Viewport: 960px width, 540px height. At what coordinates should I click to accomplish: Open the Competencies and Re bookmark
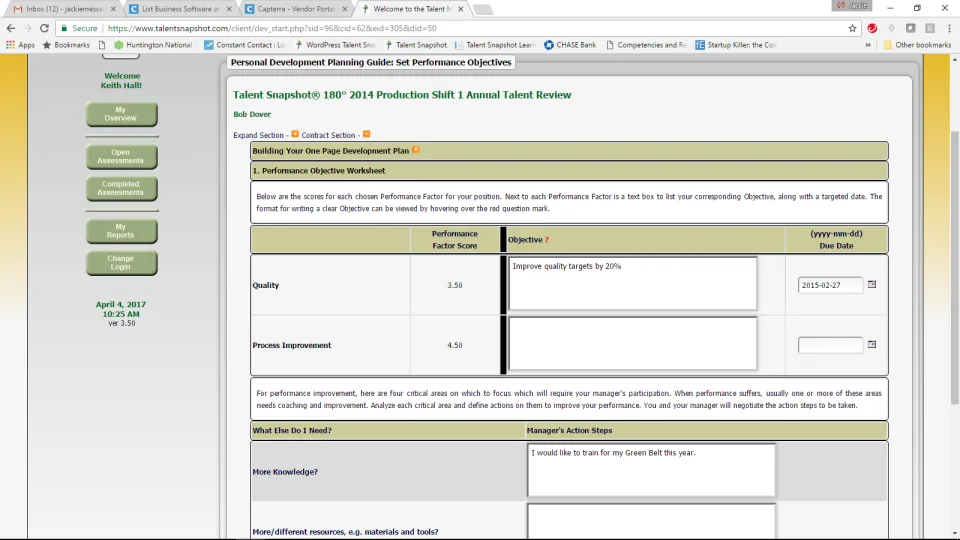point(646,45)
